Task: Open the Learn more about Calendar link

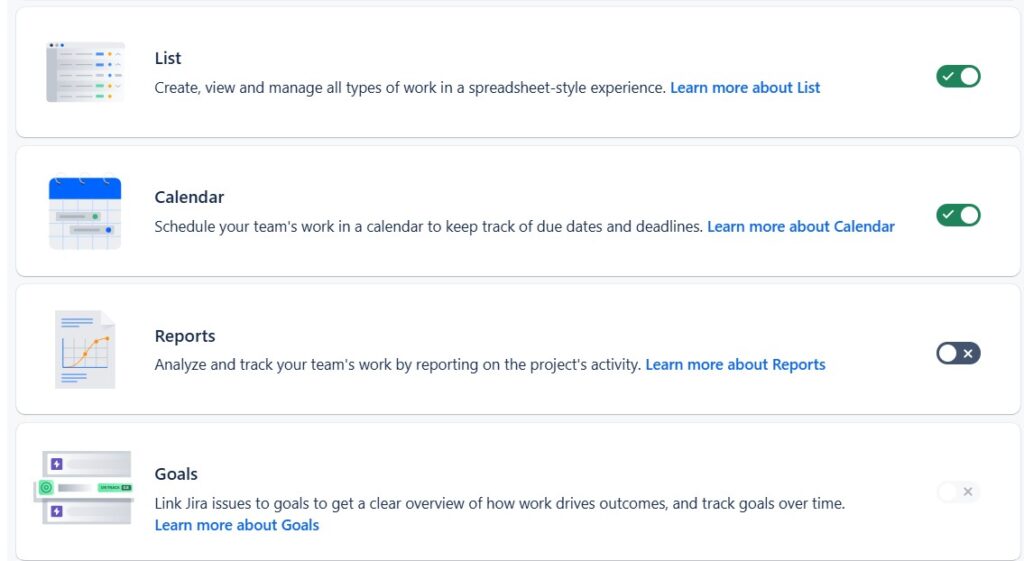Action: click(x=800, y=227)
